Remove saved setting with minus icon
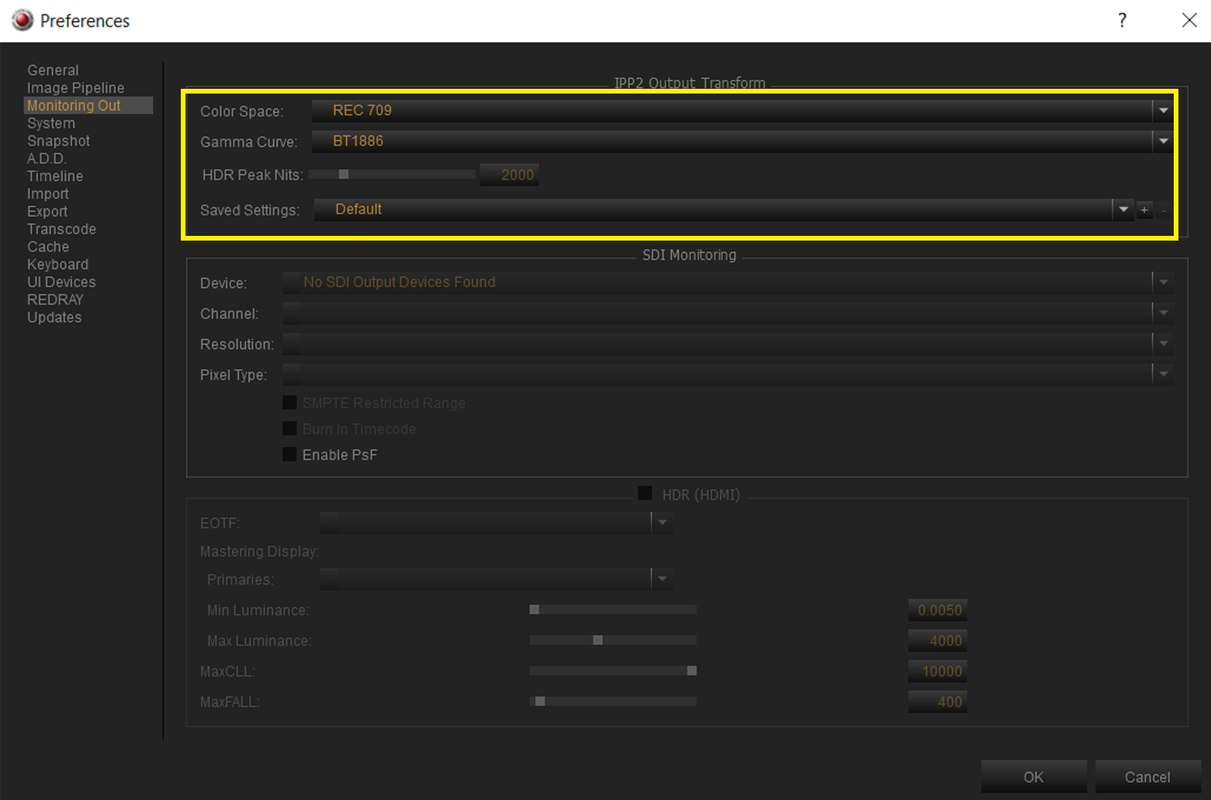Viewport: 1211px width, 800px height. tap(1163, 210)
